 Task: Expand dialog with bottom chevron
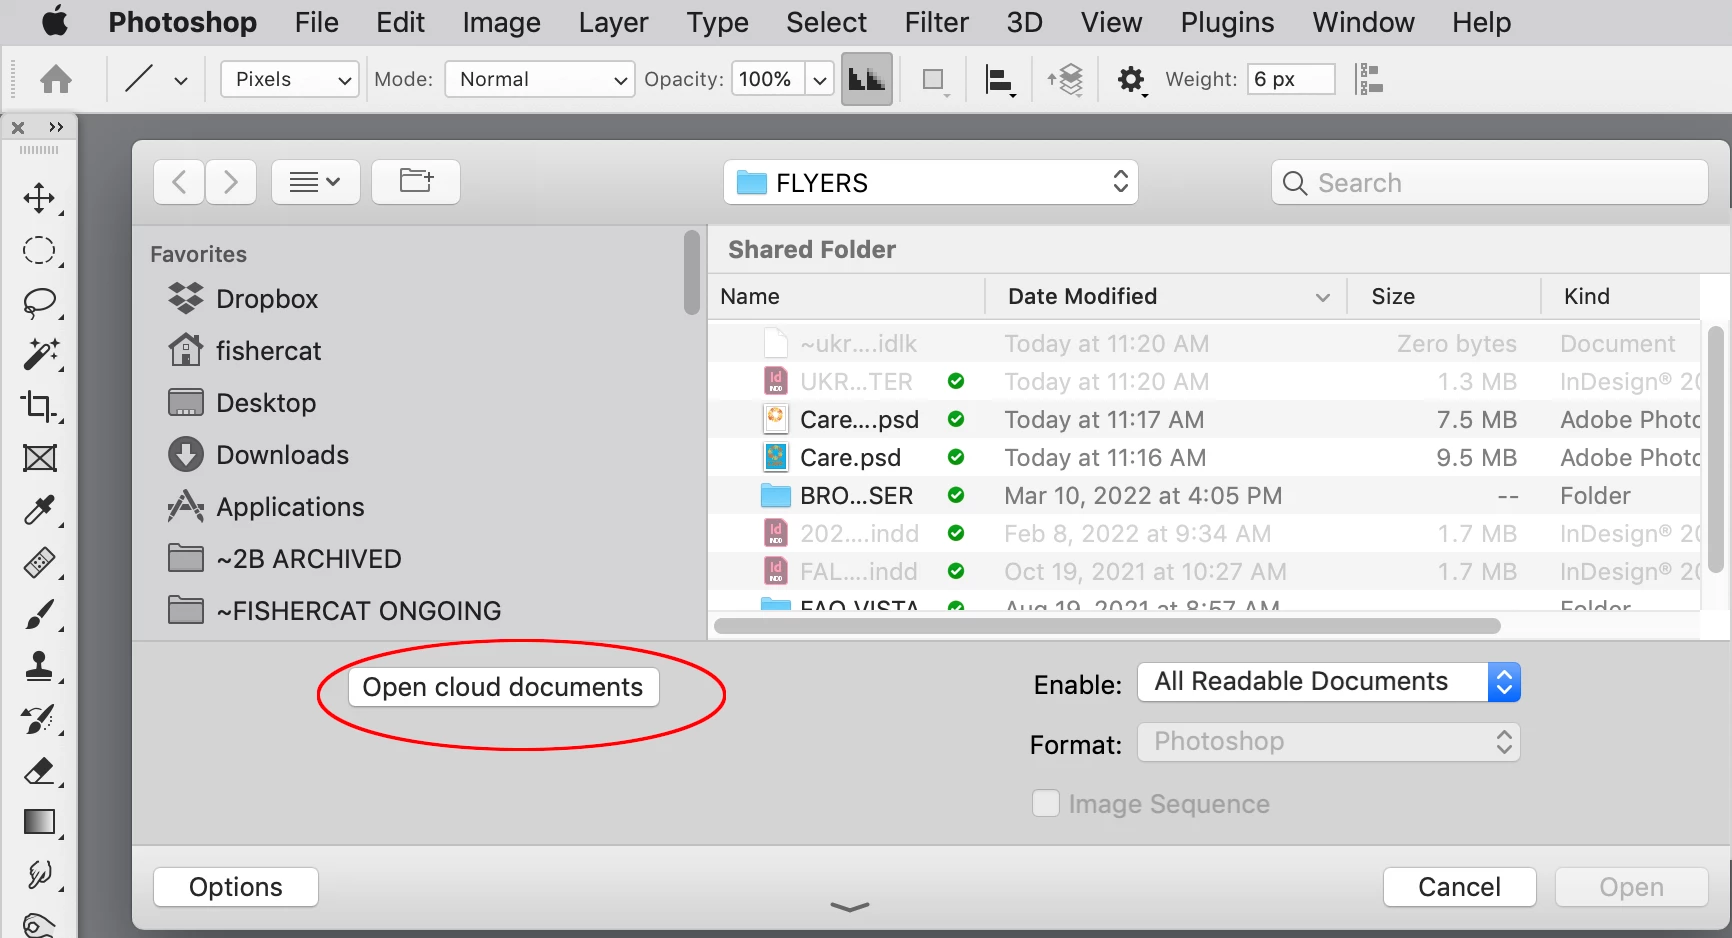850,907
